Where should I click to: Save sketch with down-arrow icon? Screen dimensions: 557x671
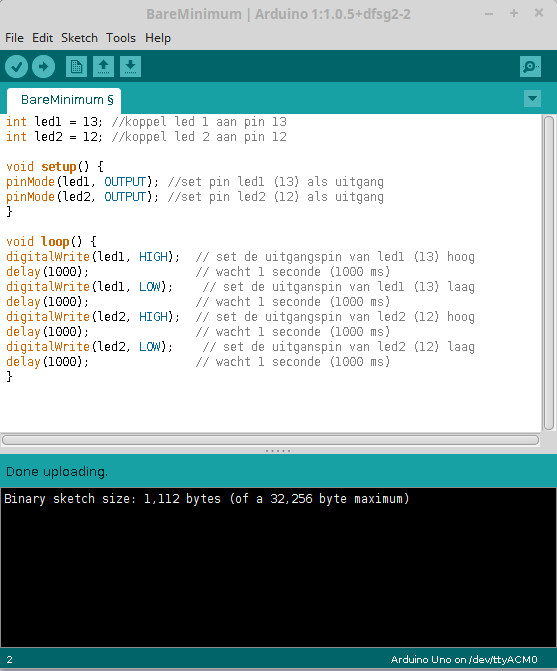coord(130,67)
